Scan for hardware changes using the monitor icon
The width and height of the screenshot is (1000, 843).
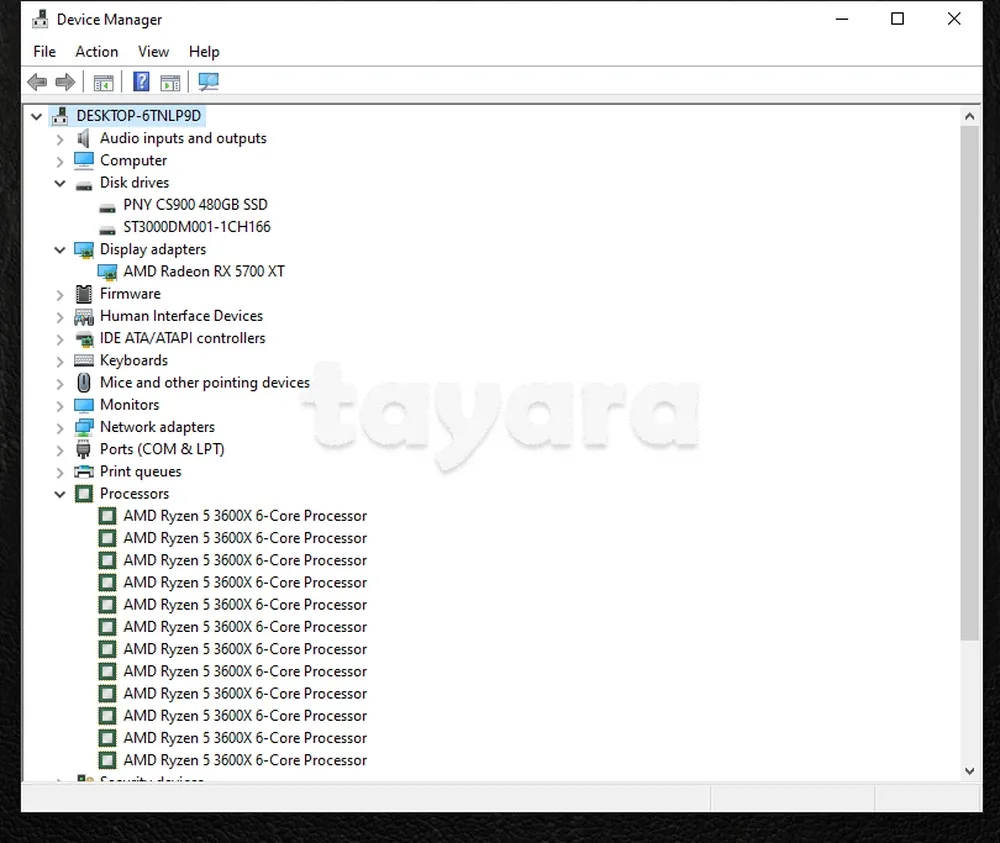(x=208, y=82)
